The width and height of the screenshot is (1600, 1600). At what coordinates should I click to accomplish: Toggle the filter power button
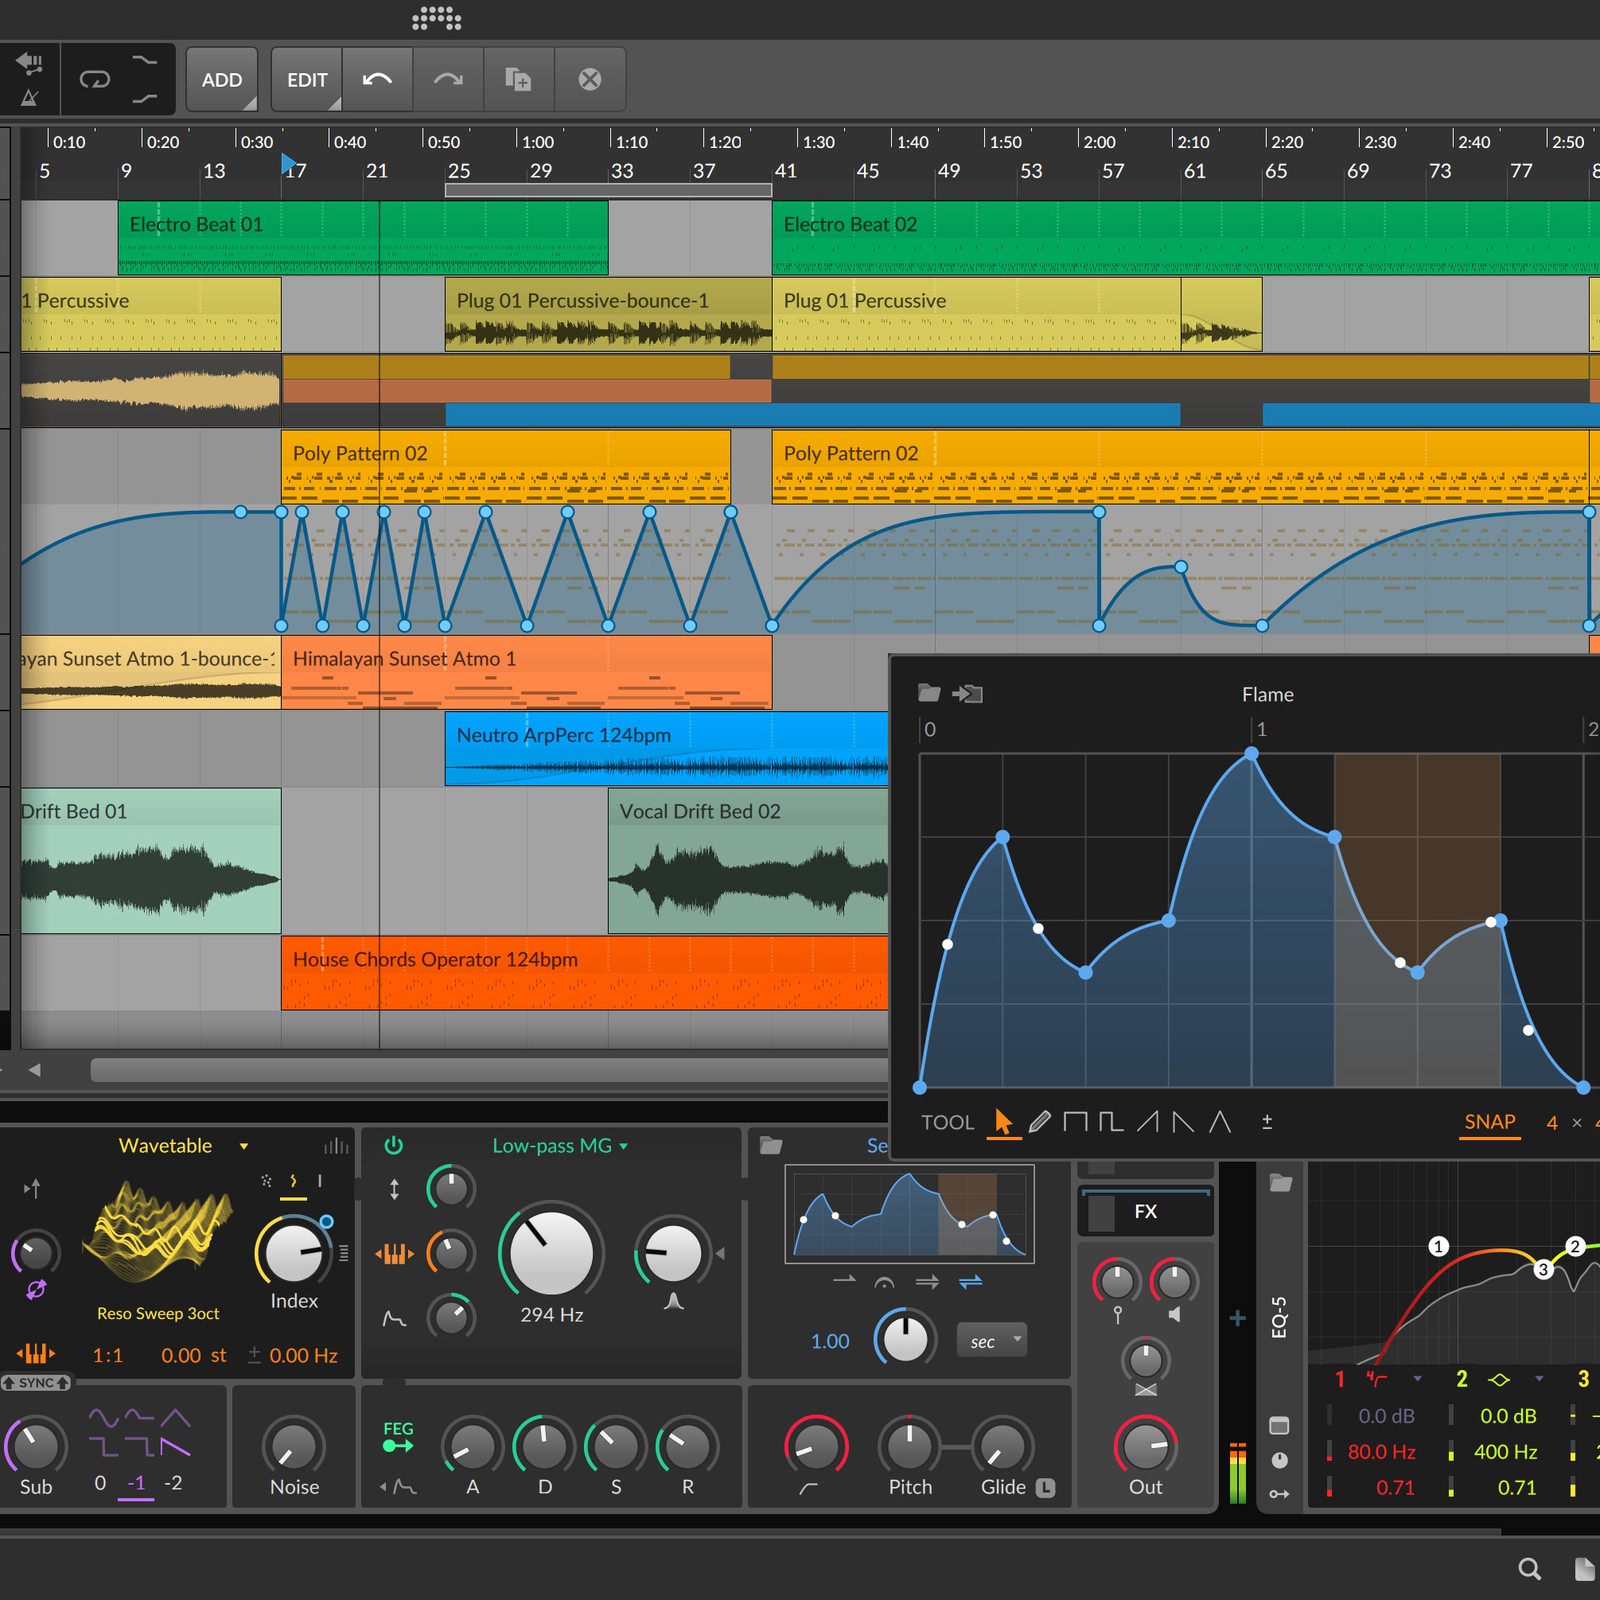click(x=394, y=1145)
